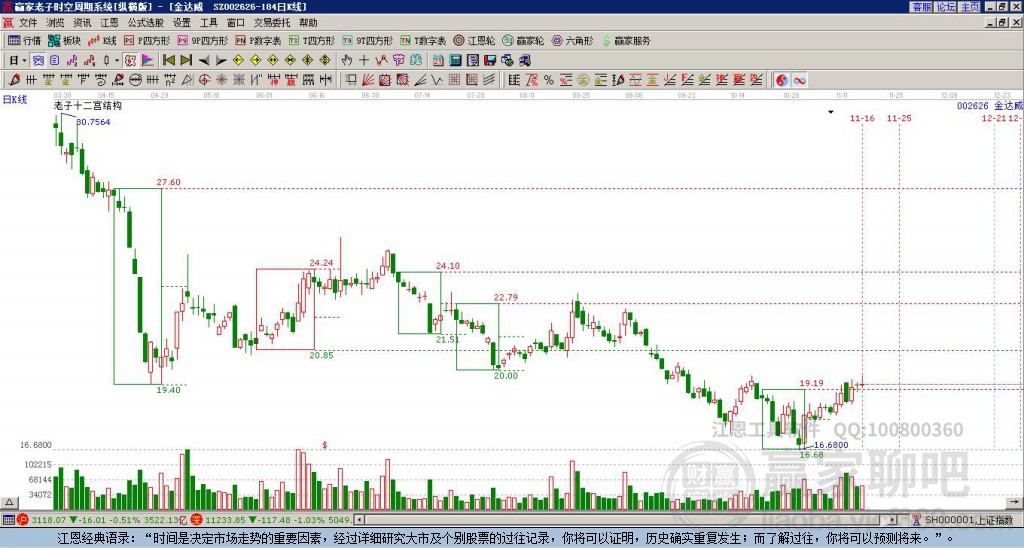Click the 客服 button in title bar
Viewport: 1024px width, 548px height.
pos(921,7)
